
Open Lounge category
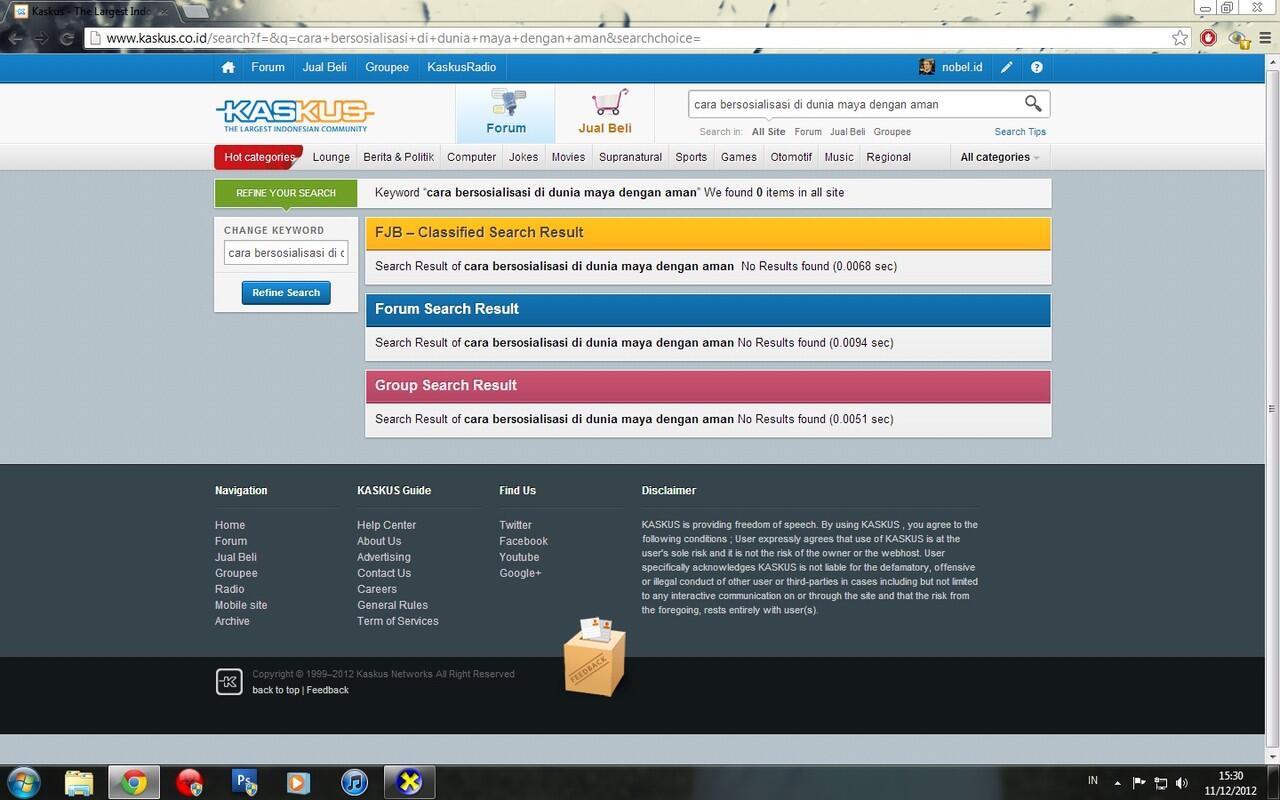click(x=331, y=157)
